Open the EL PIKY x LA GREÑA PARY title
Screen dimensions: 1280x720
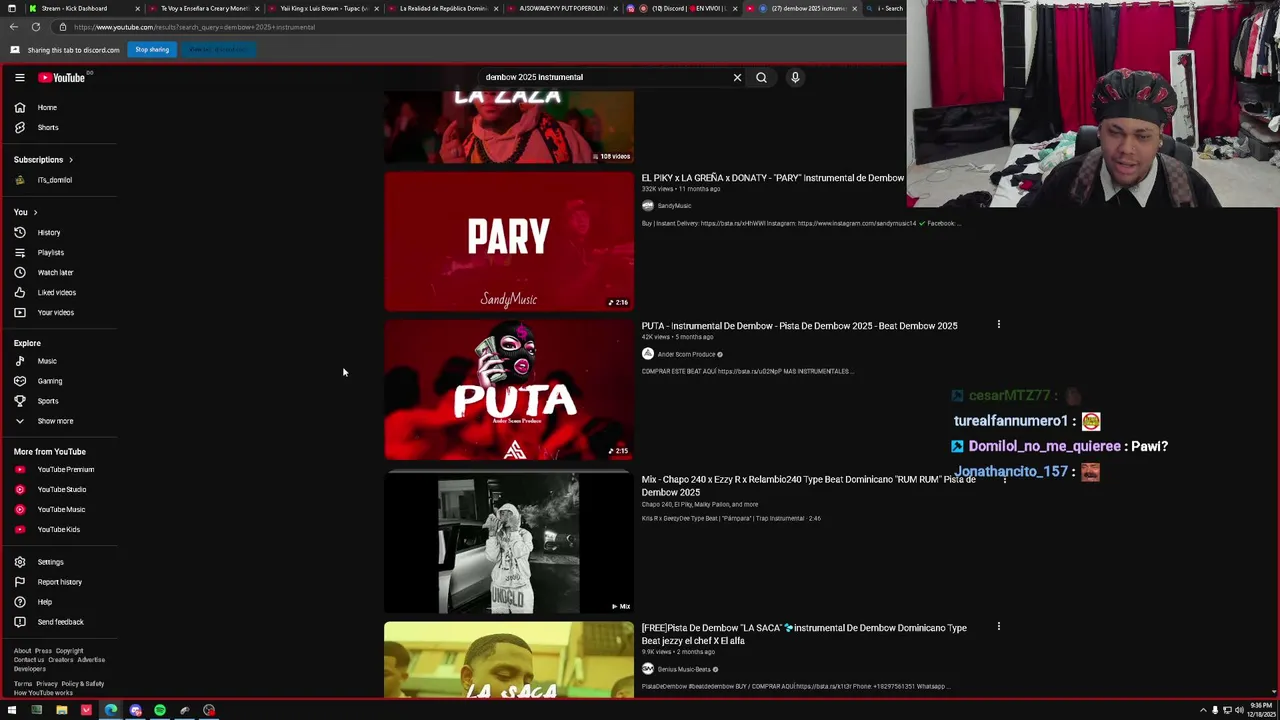(x=772, y=178)
